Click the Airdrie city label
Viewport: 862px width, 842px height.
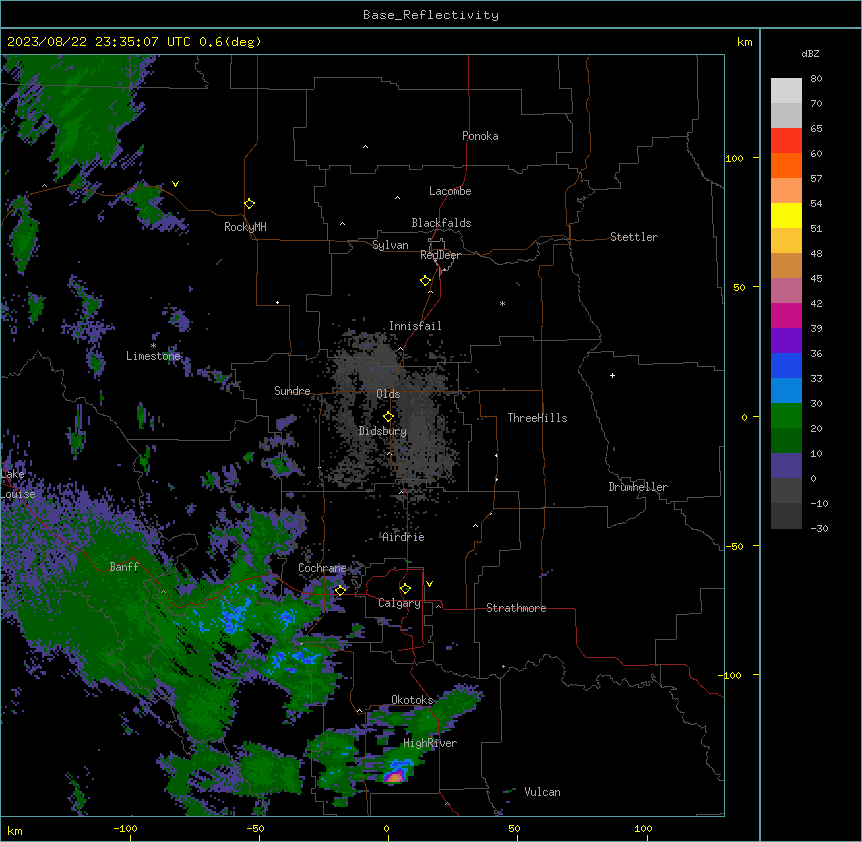pos(403,537)
